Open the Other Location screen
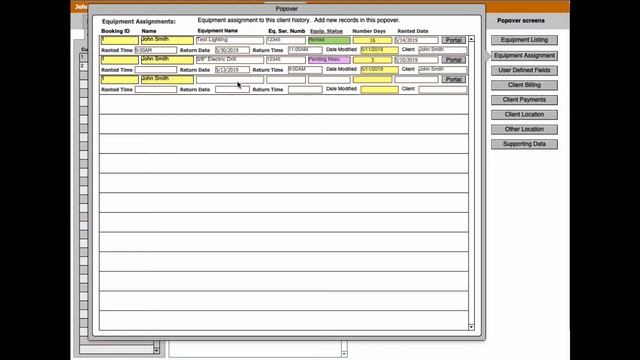 pyautogui.click(x=524, y=129)
